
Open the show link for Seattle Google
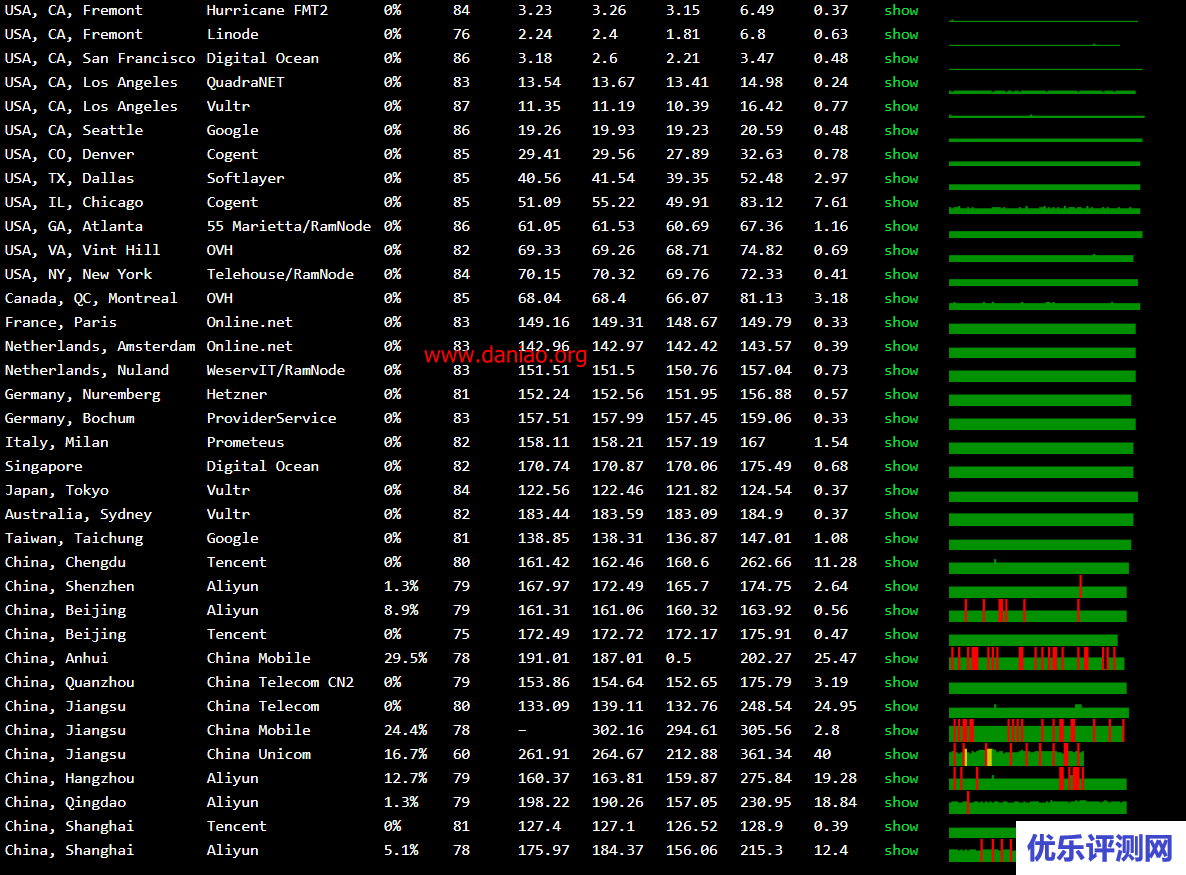pos(901,131)
